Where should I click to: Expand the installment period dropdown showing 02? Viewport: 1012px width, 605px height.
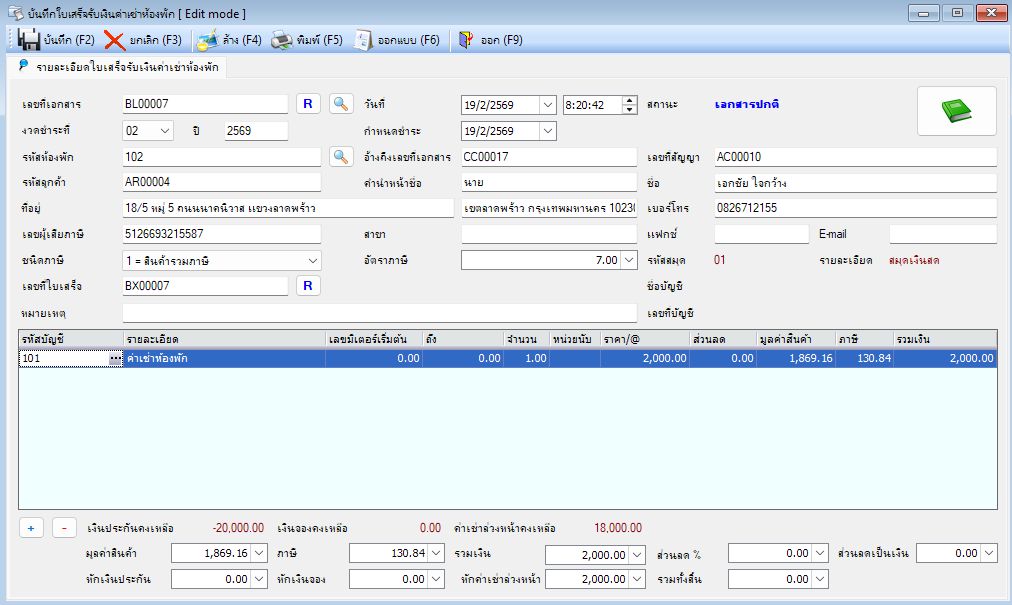tap(165, 130)
